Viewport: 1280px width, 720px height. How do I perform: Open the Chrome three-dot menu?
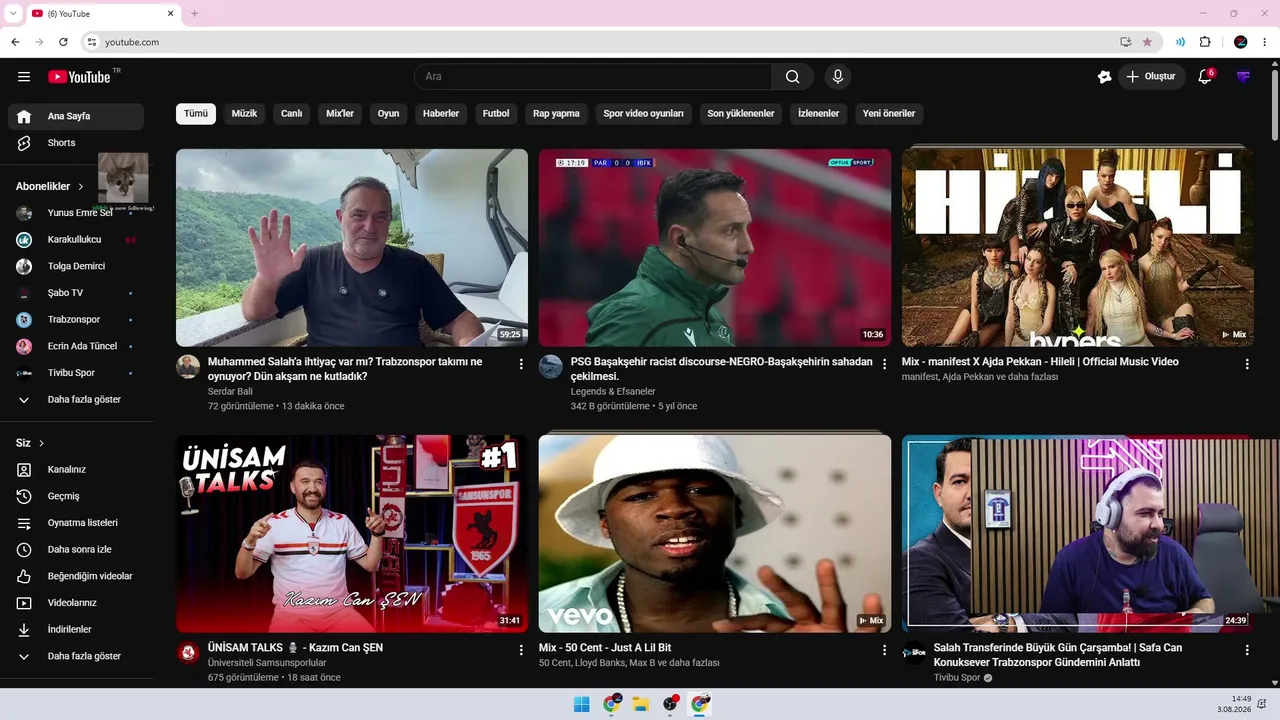(1267, 42)
